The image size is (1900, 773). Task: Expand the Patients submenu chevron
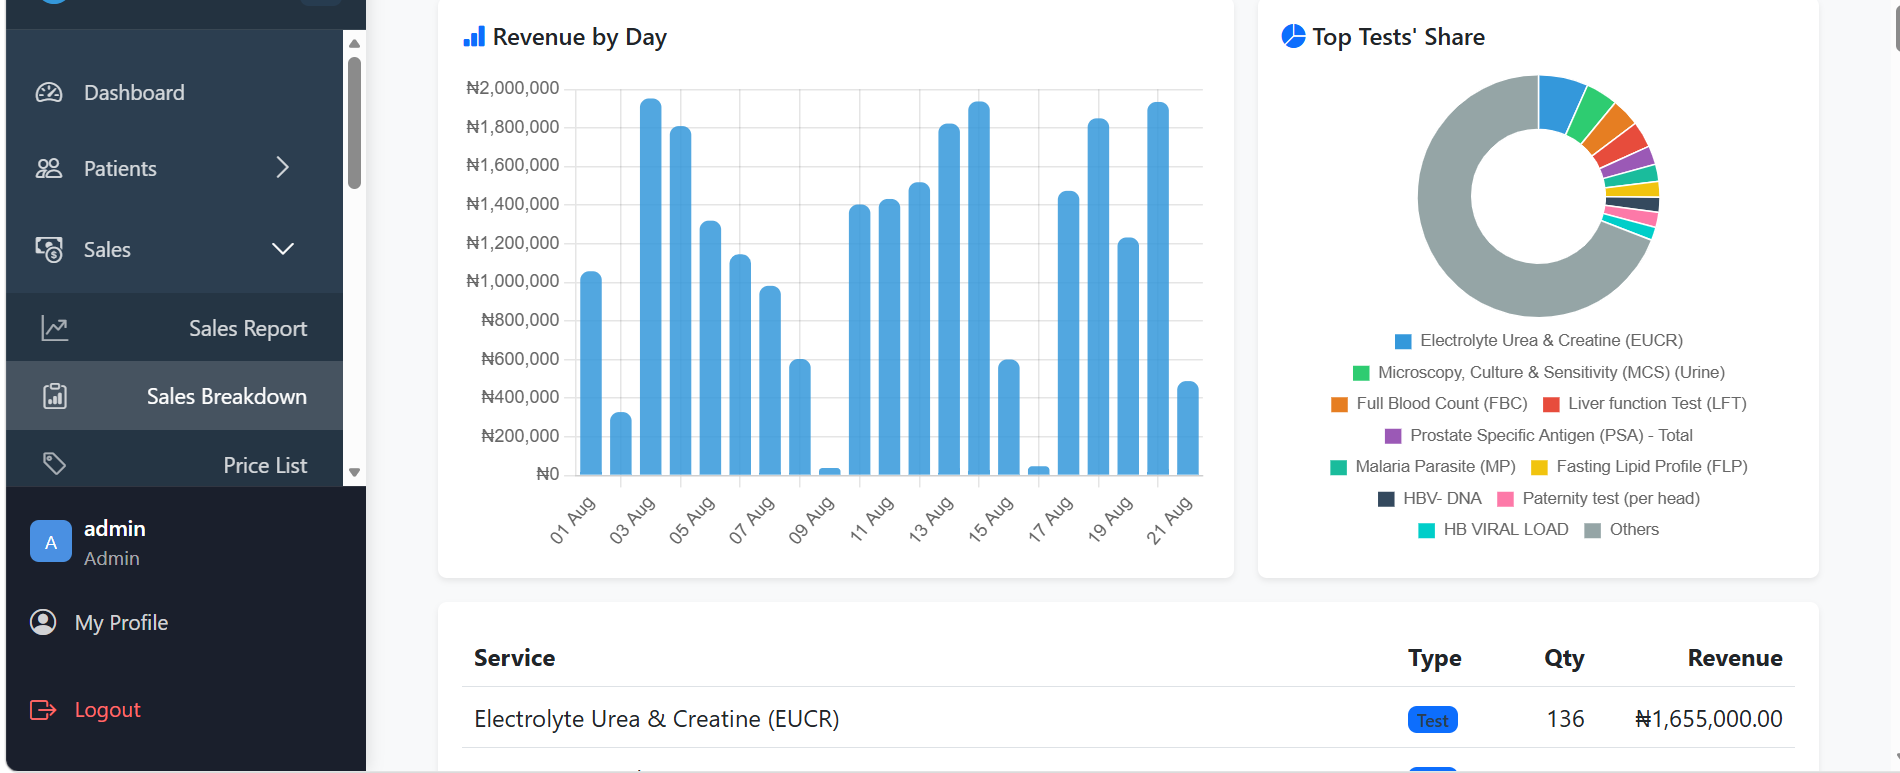pos(283,167)
